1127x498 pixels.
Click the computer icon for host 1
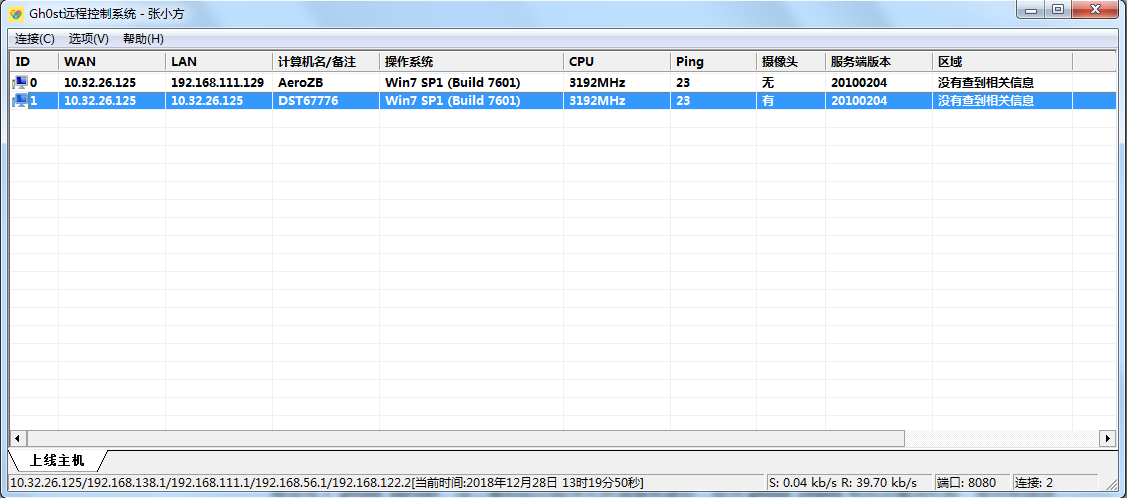(x=20, y=101)
